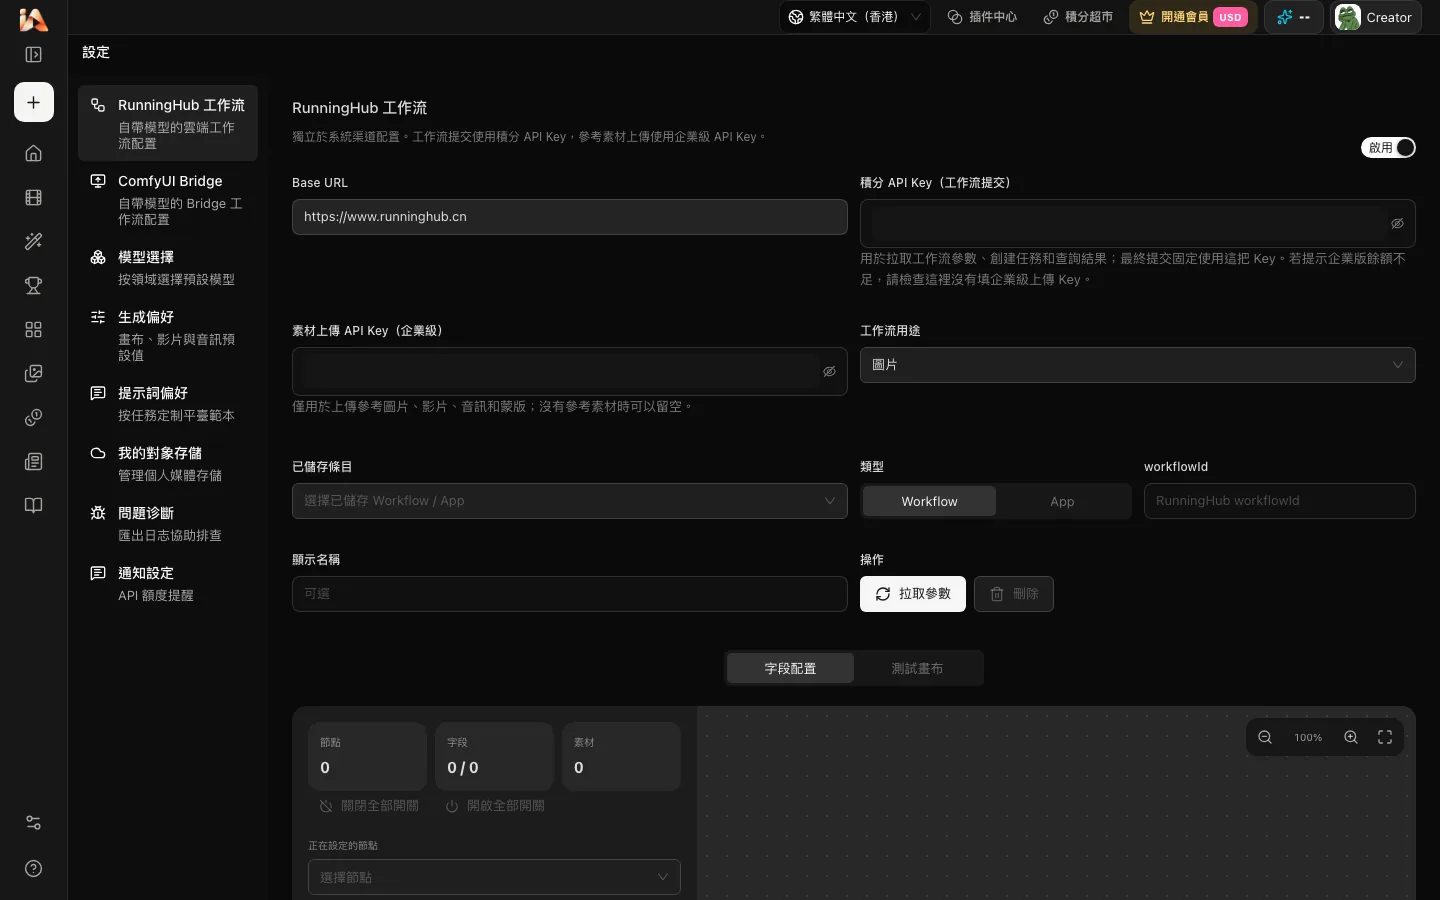This screenshot has width=1440, height=900.
Task: Open 插件中心 in the top bar
Action: point(982,17)
